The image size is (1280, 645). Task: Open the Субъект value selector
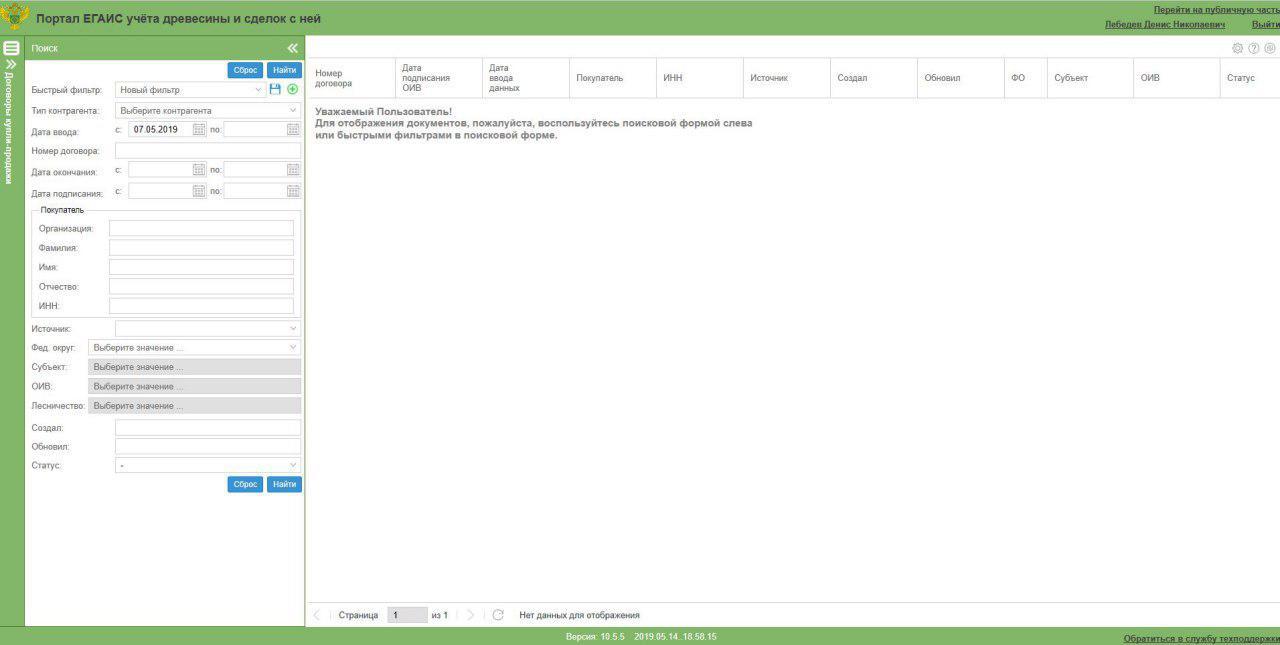point(194,367)
